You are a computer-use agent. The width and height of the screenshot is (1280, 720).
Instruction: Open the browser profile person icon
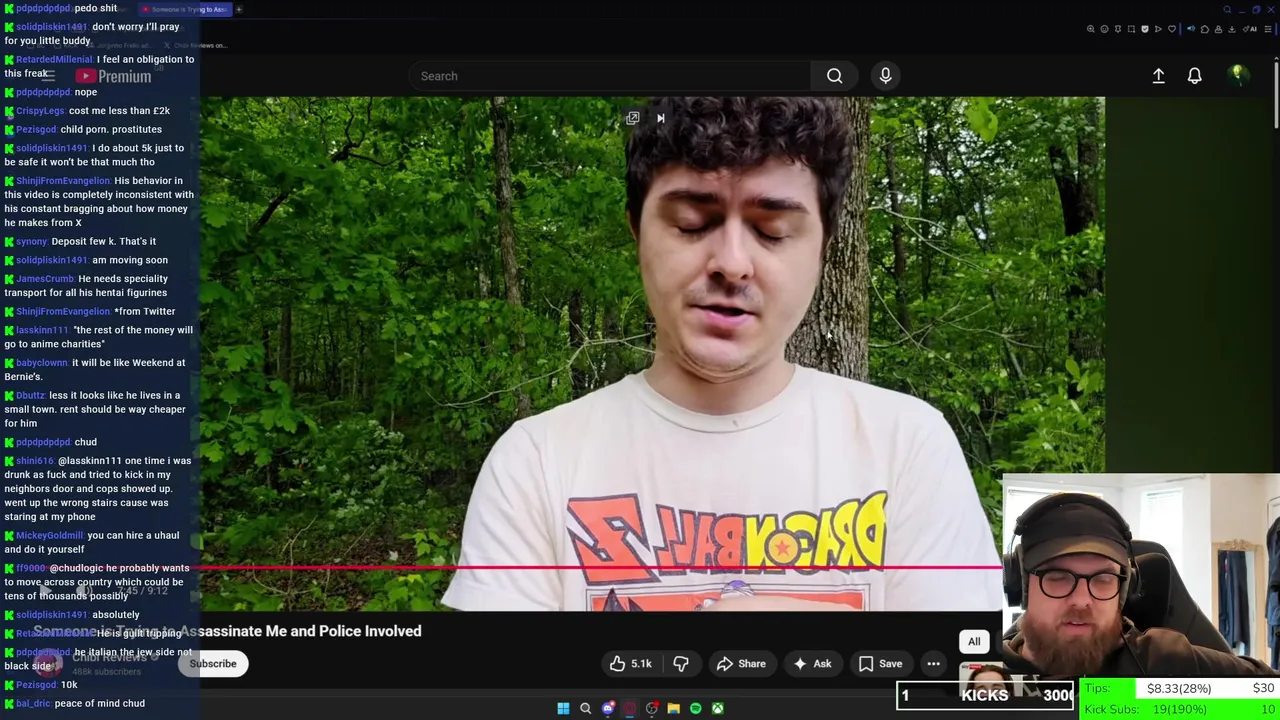coord(1218,29)
